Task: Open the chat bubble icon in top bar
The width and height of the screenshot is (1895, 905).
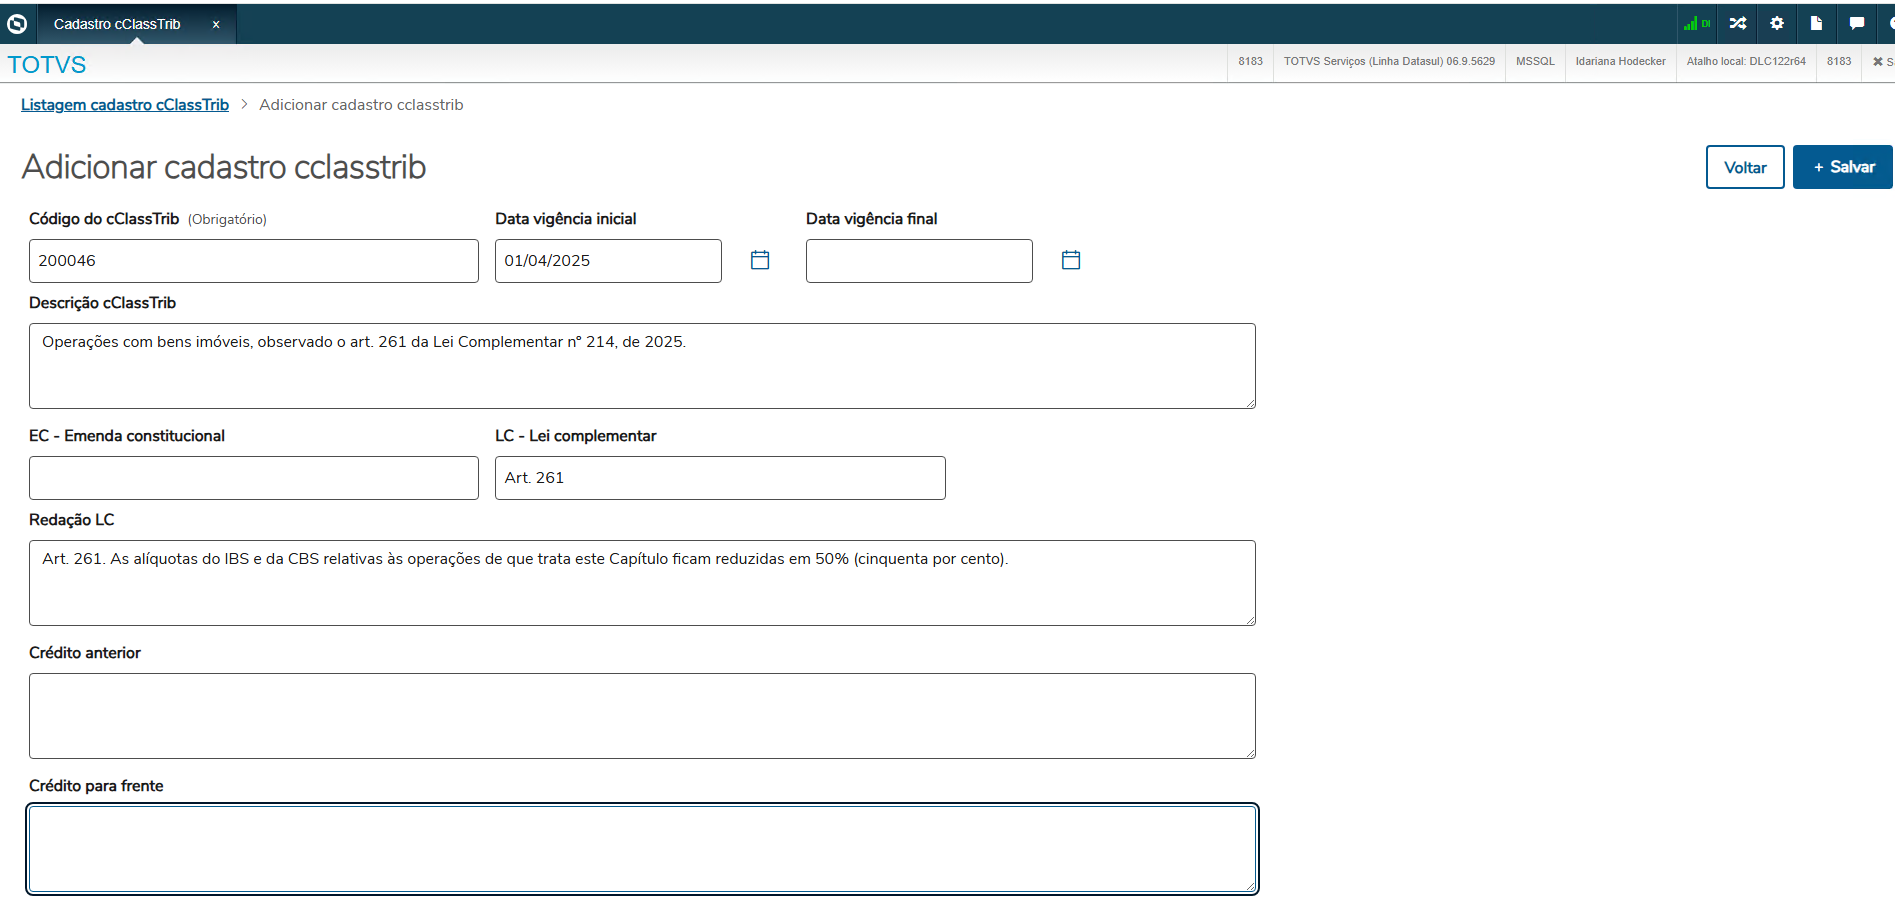Action: tap(1856, 23)
